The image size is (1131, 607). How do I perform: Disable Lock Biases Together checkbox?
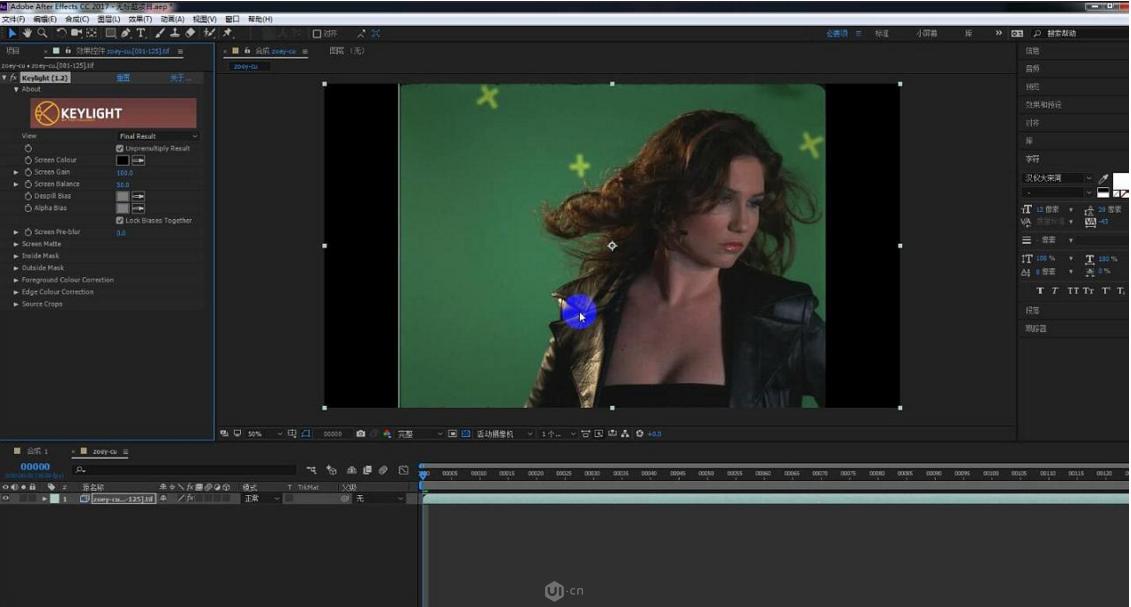(120, 220)
